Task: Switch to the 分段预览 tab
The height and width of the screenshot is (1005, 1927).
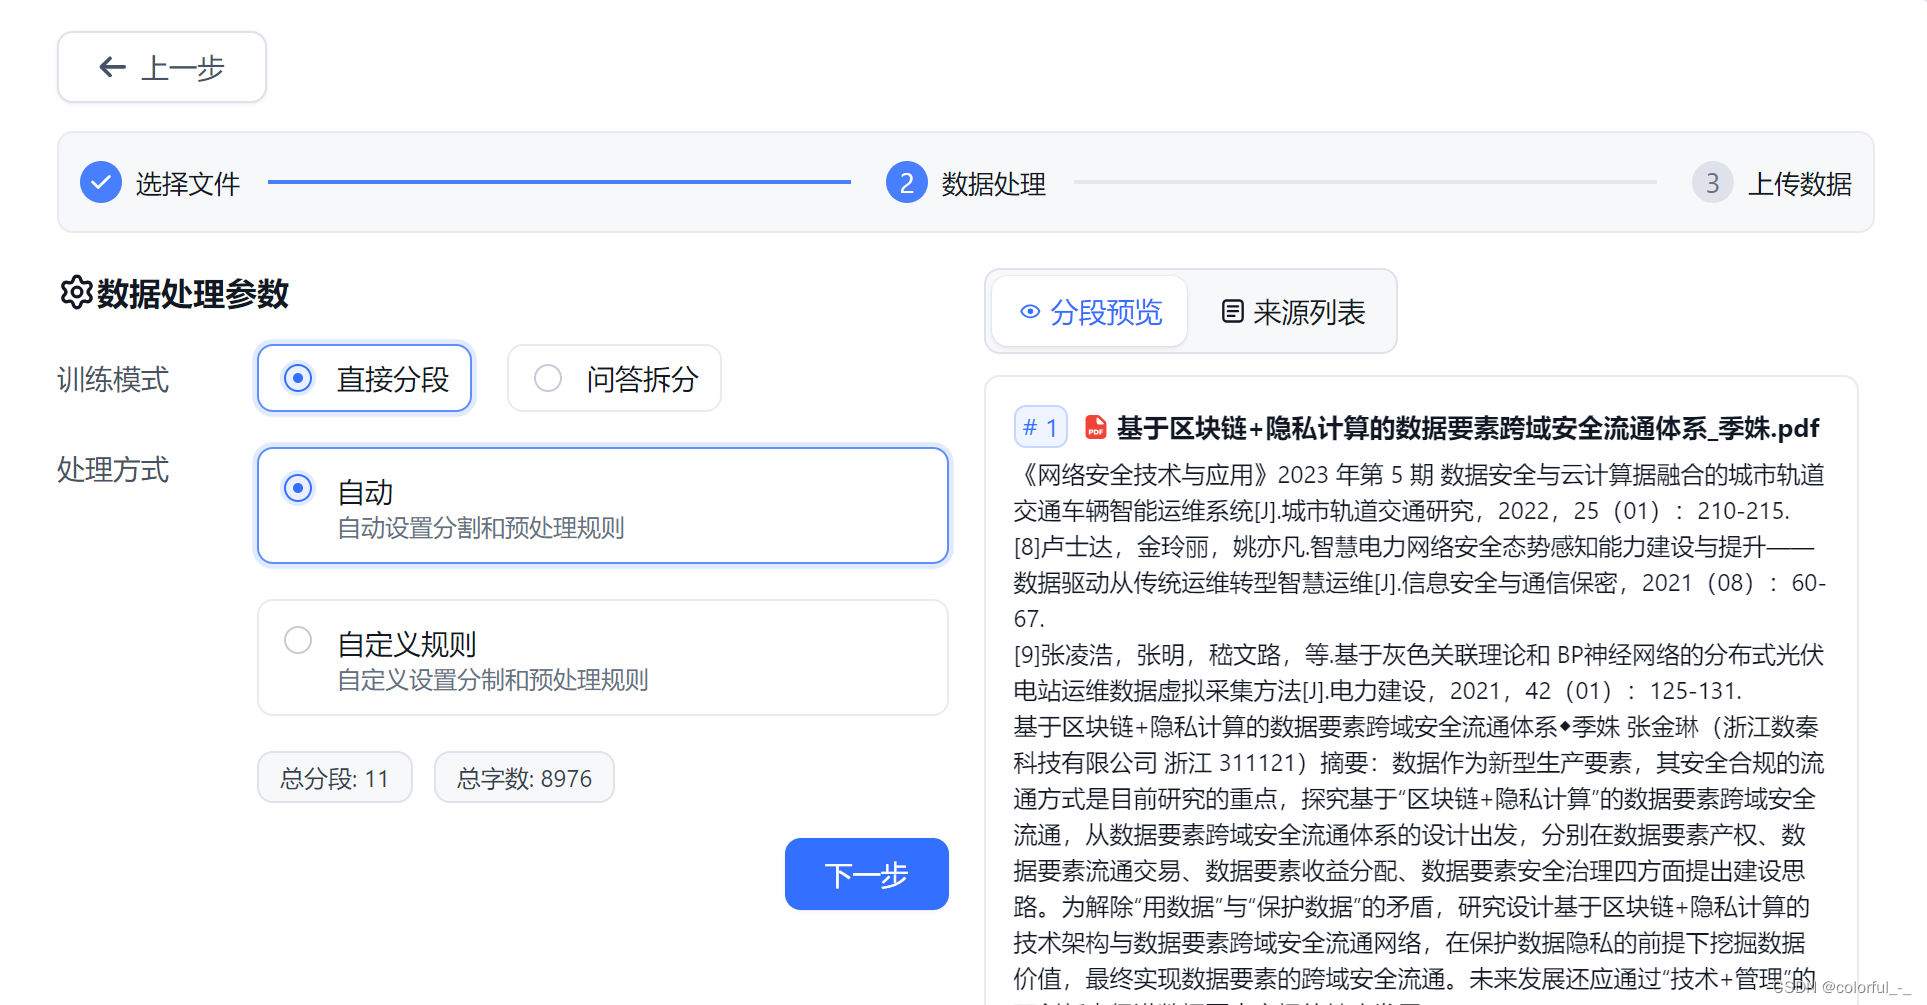Action: click(1090, 312)
